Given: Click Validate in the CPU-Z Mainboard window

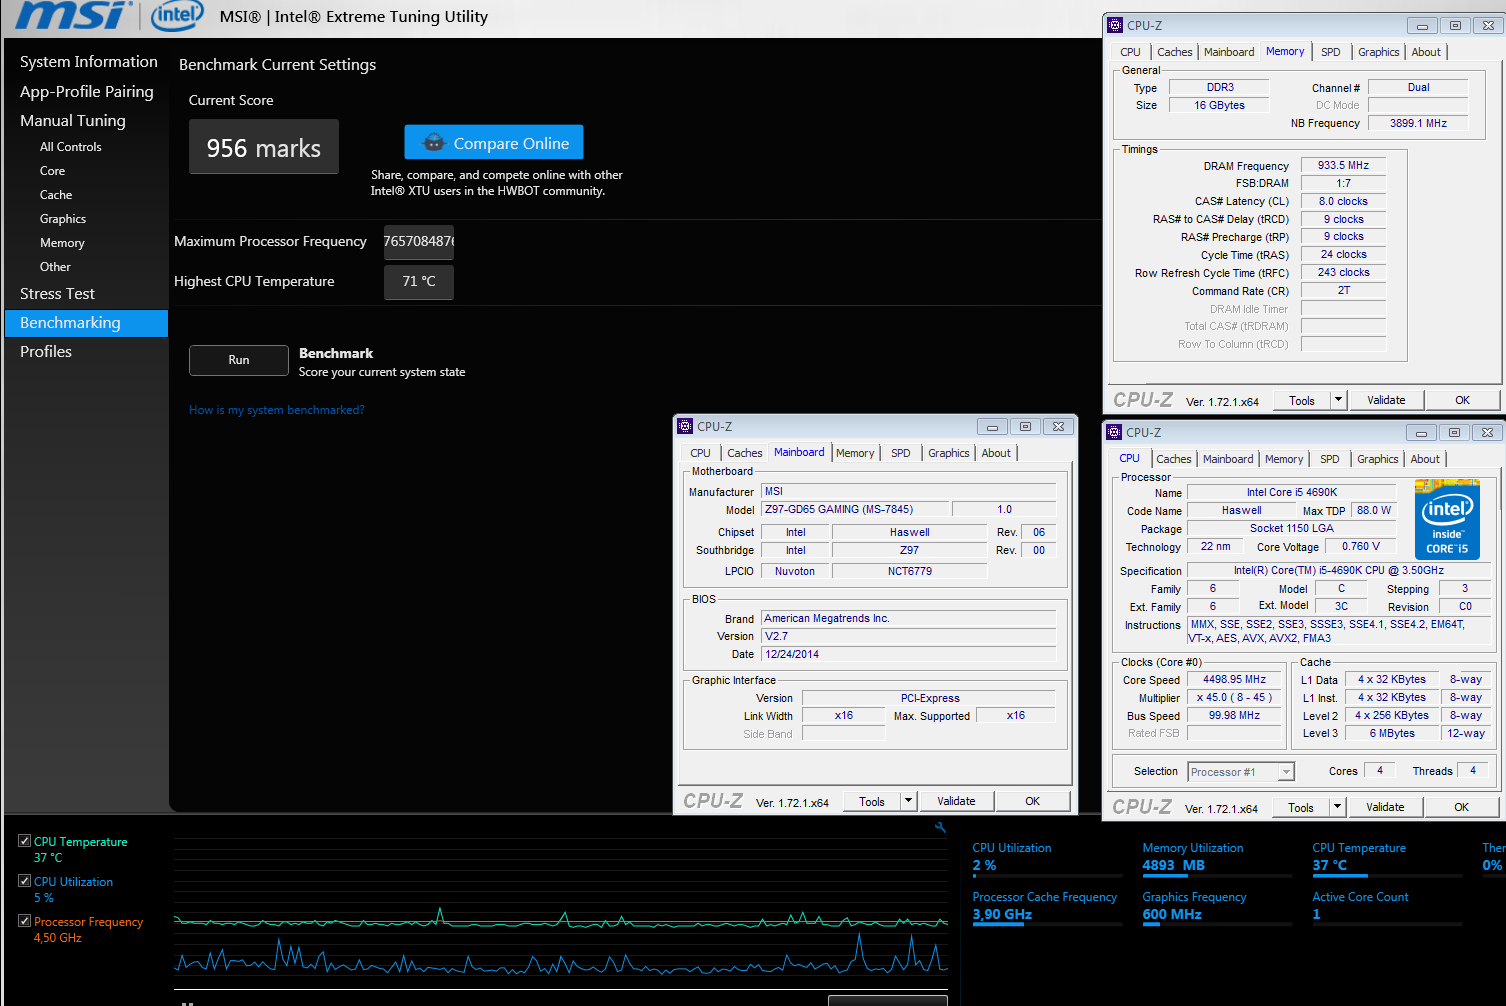Looking at the screenshot, I should pos(956,801).
